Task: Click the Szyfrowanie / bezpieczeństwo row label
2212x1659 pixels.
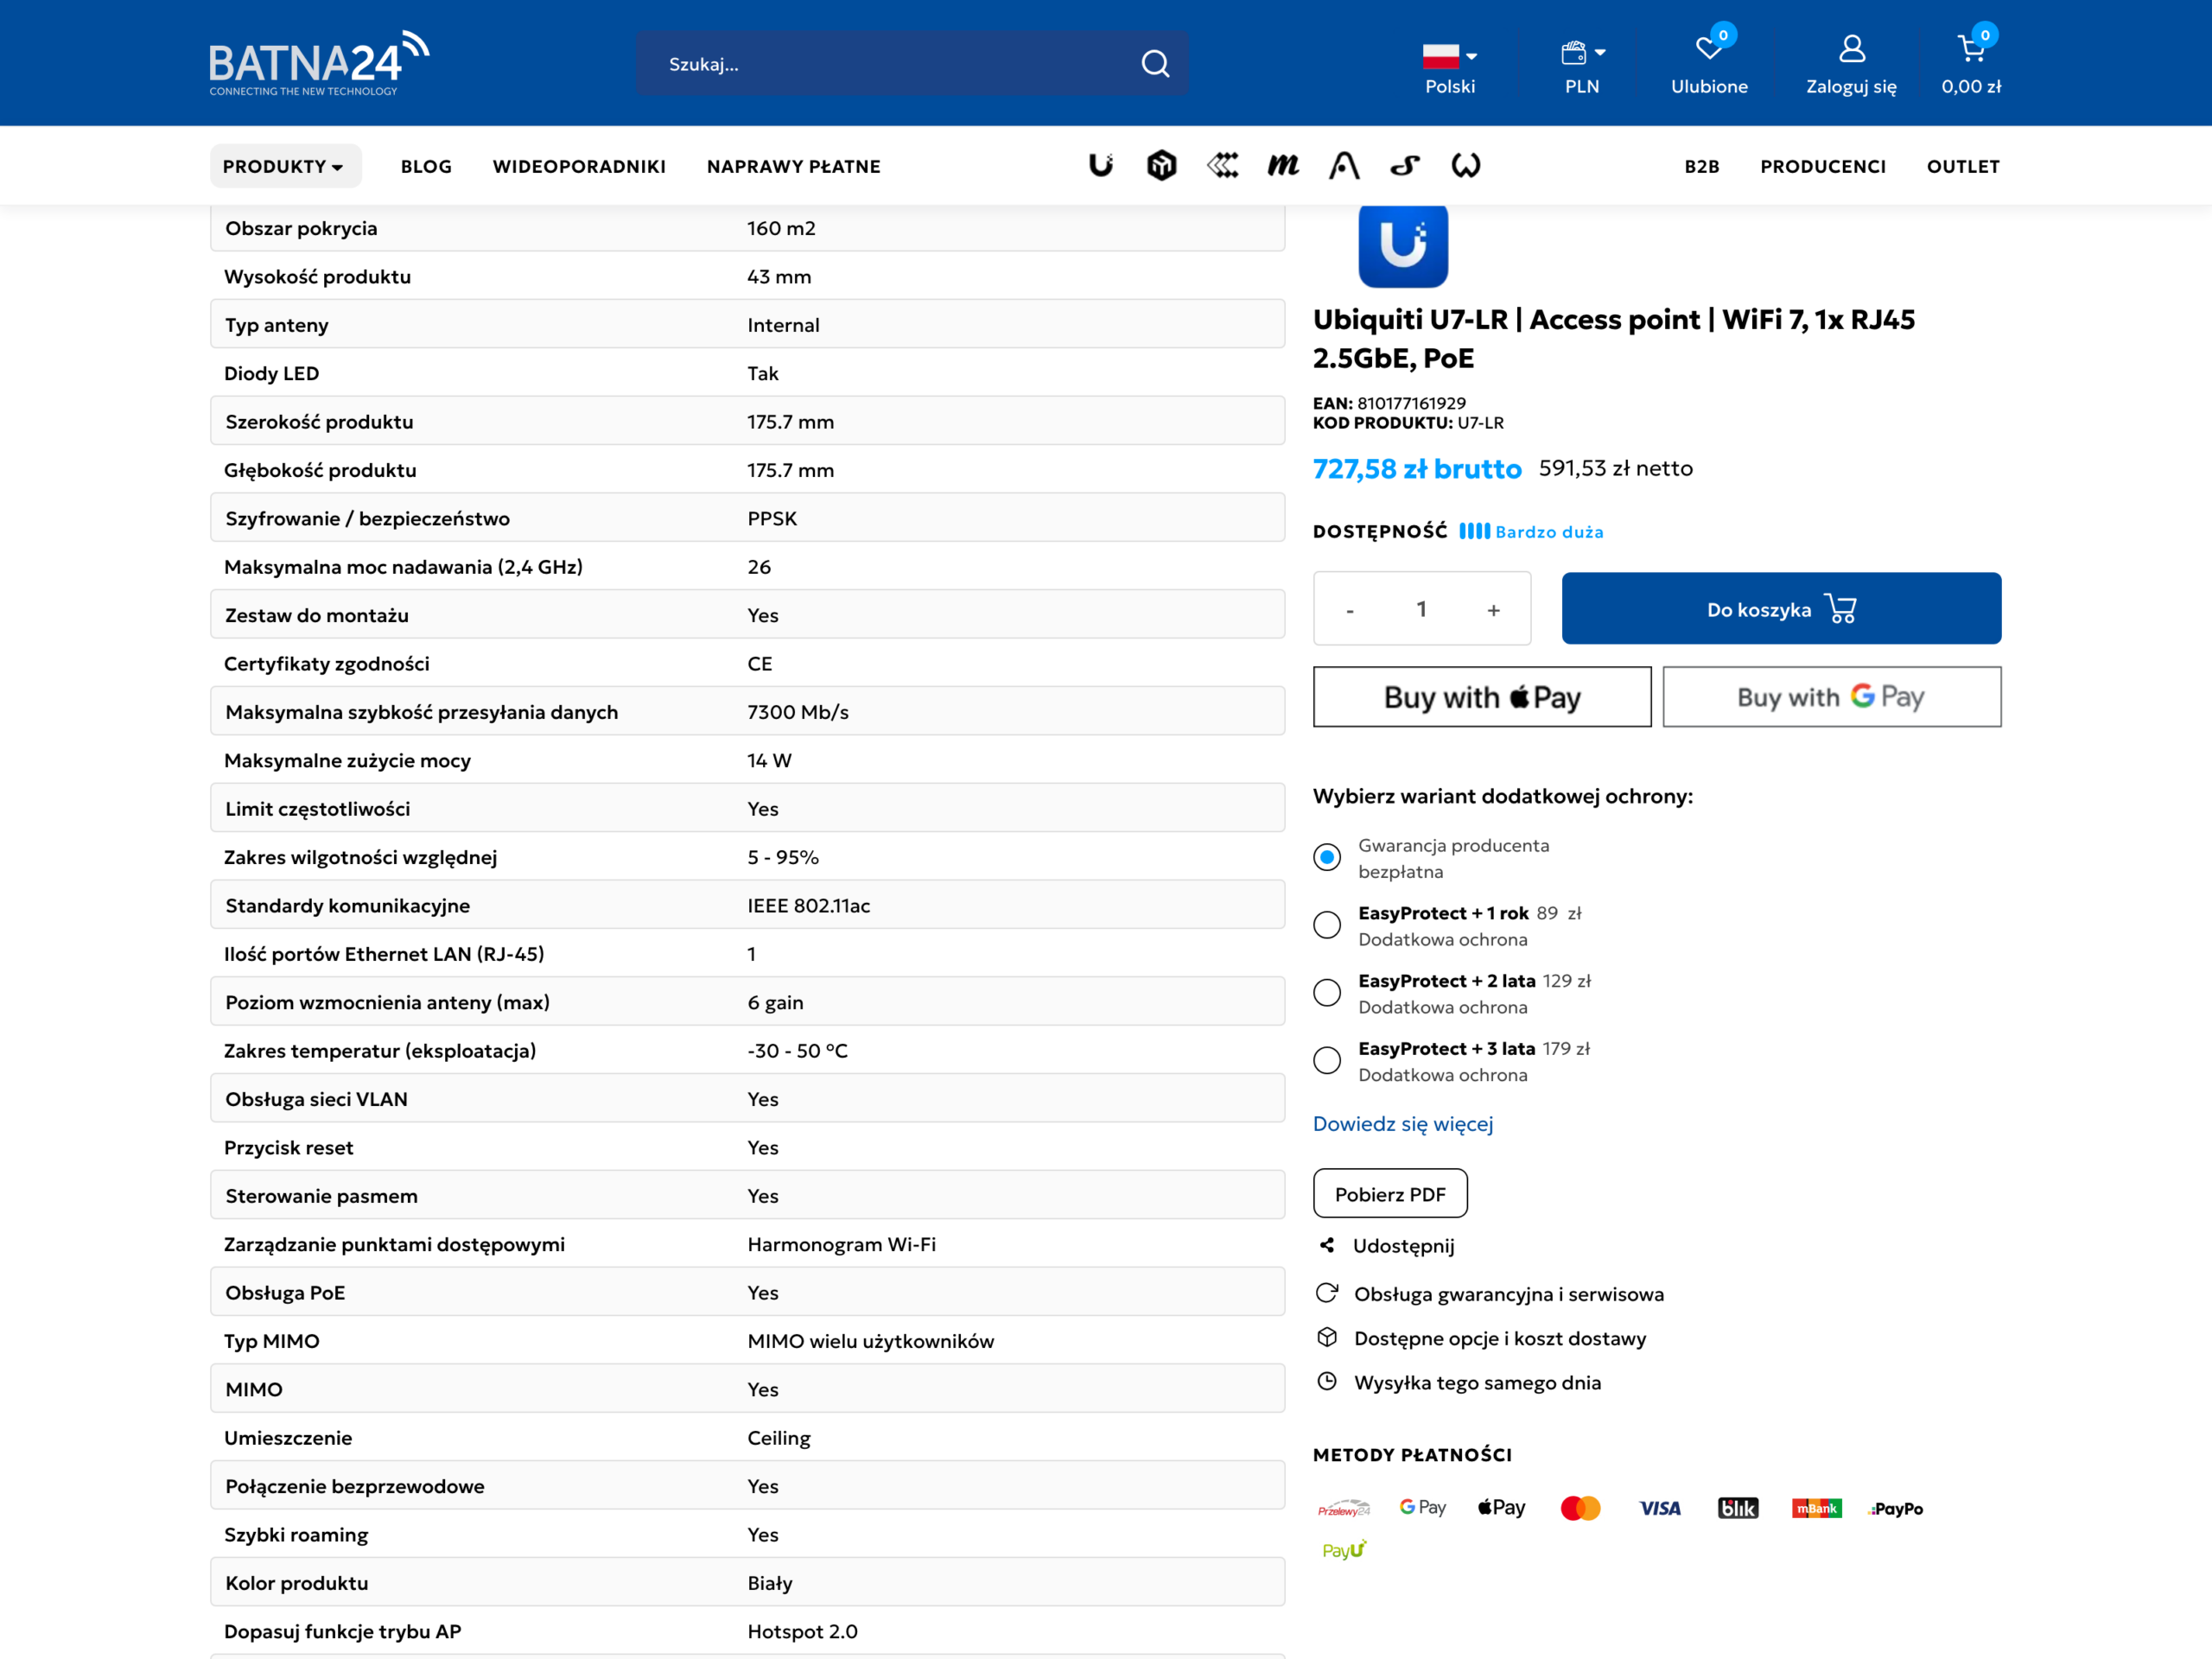Action: 367,518
